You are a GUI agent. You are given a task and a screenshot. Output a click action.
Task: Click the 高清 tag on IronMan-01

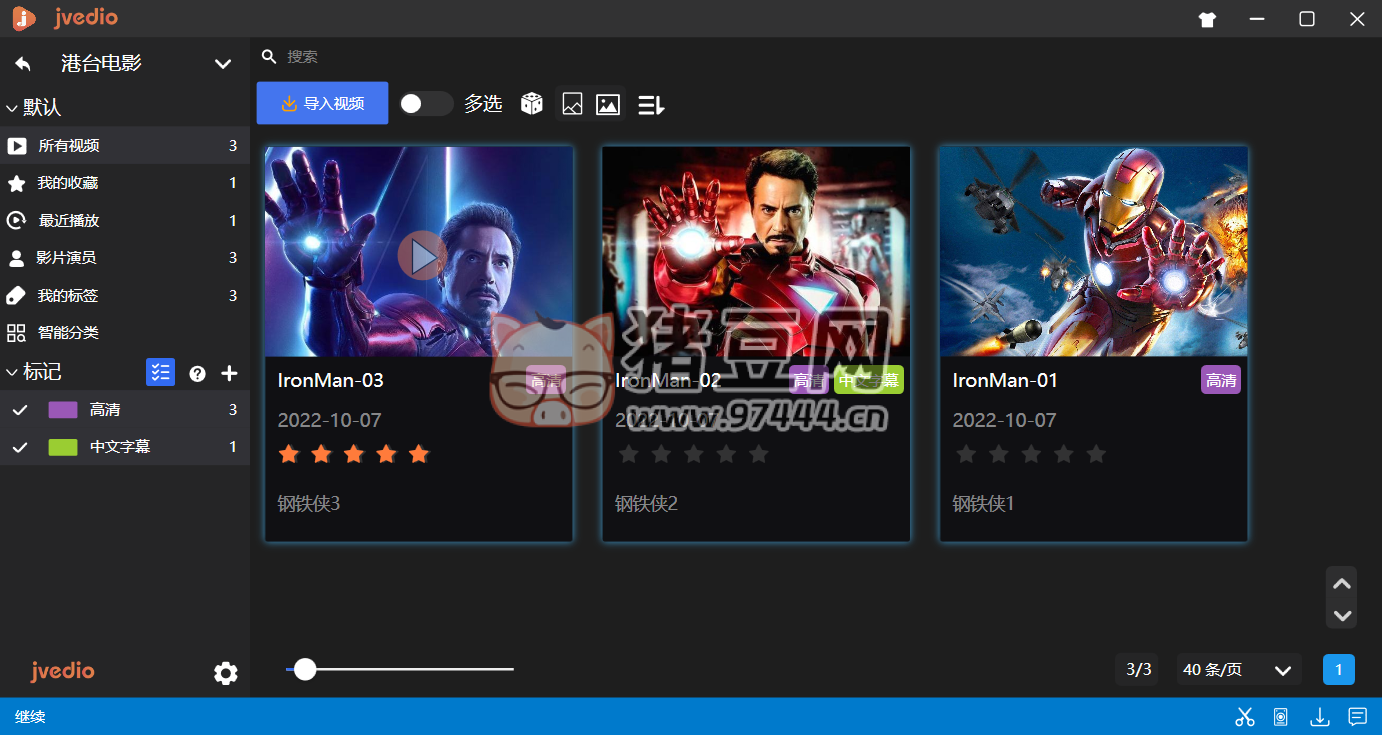click(1221, 380)
